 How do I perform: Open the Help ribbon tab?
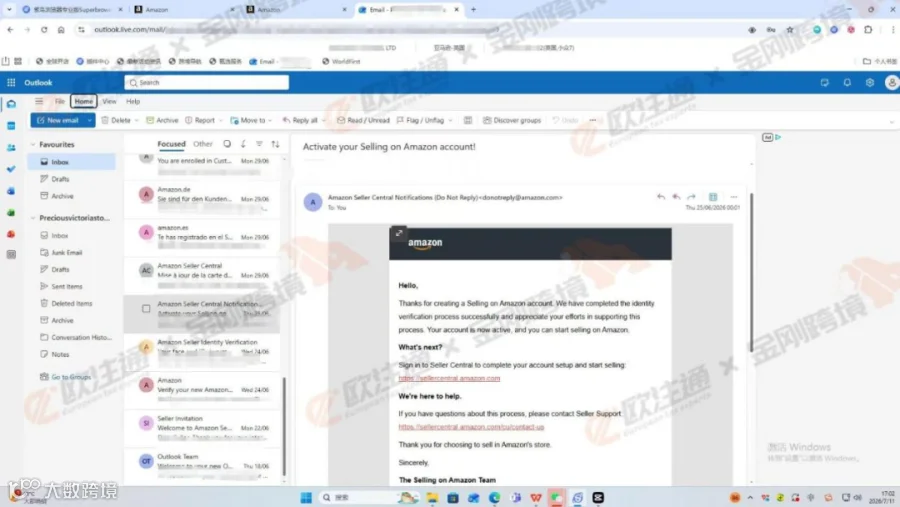133,102
